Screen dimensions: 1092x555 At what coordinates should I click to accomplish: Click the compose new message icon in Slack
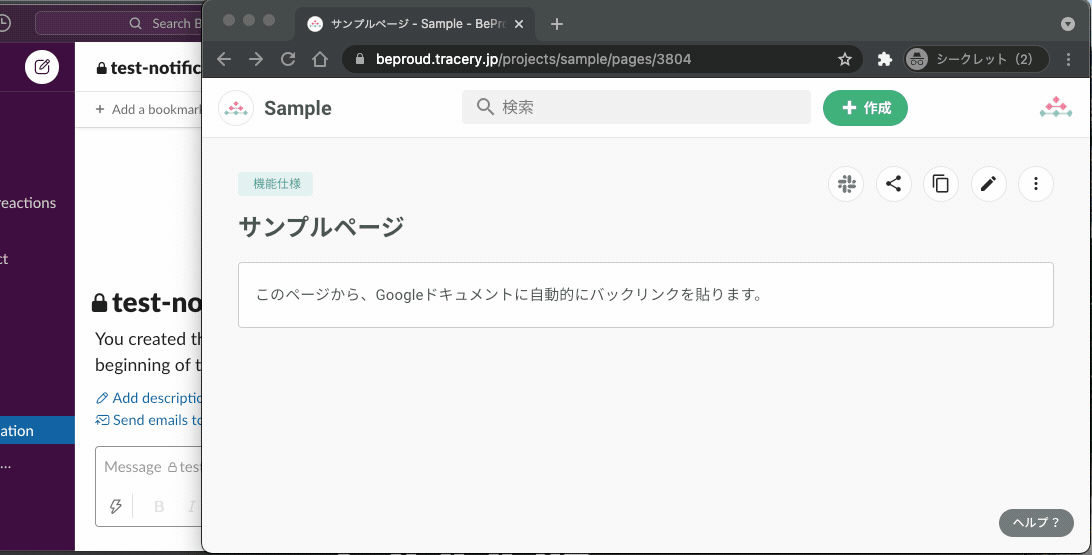point(42,68)
